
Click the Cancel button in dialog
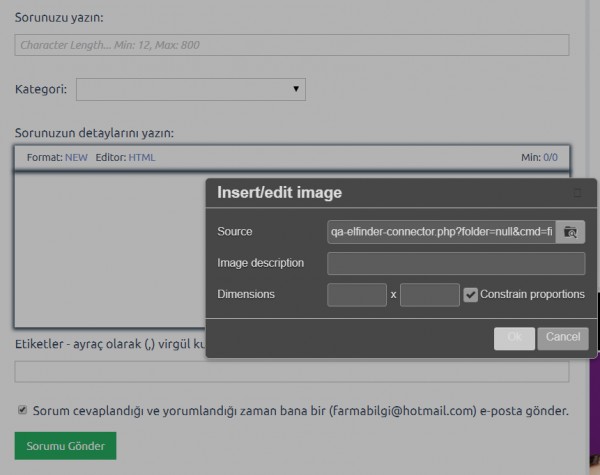(x=563, y=338)
